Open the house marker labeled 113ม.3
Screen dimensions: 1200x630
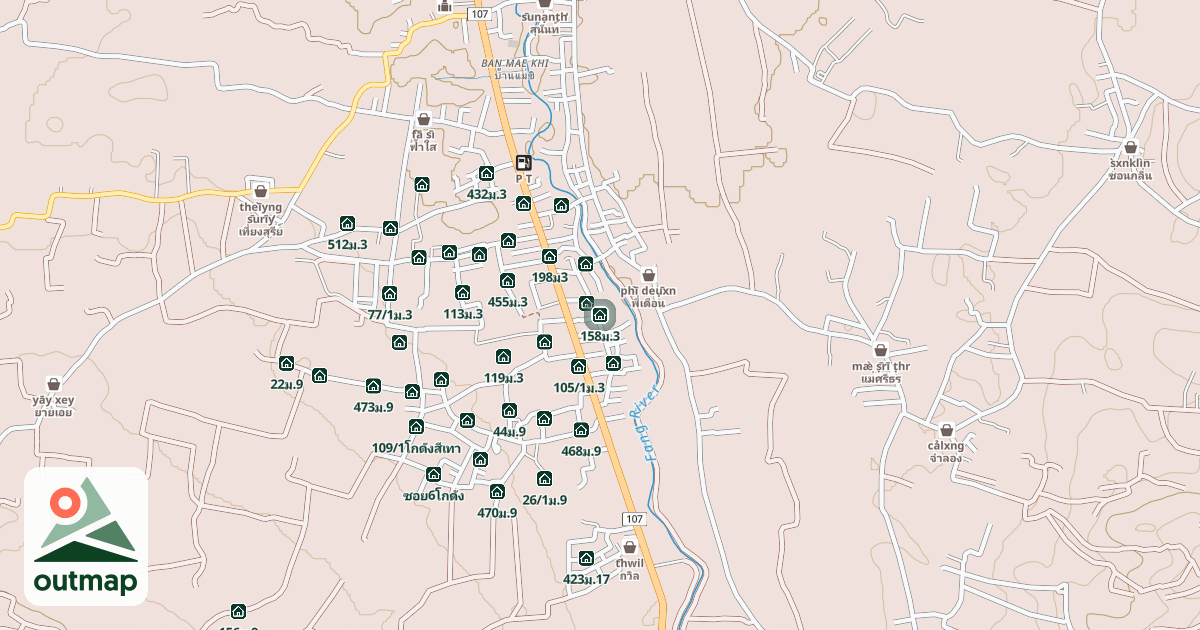point(462,293)
